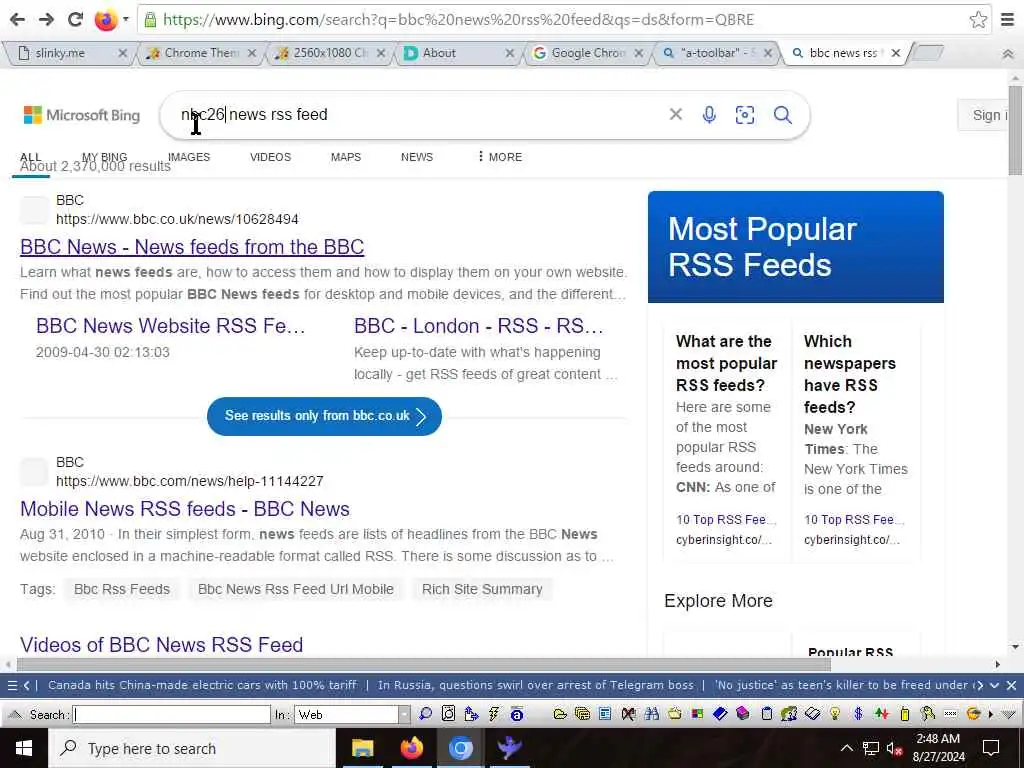Open the Windows Start button
Viewport: 1024px width, 768px height.
24,748
